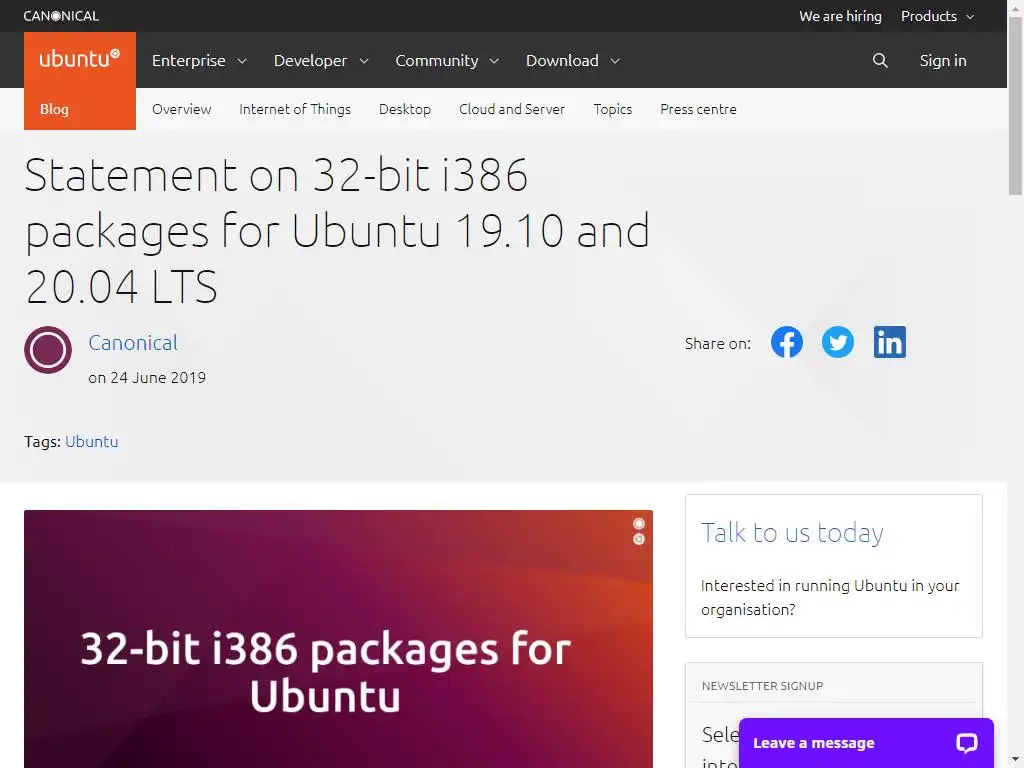Click 'Interested in running Ubuntu' text
The image size is (1024, 768).
(829, 598)
